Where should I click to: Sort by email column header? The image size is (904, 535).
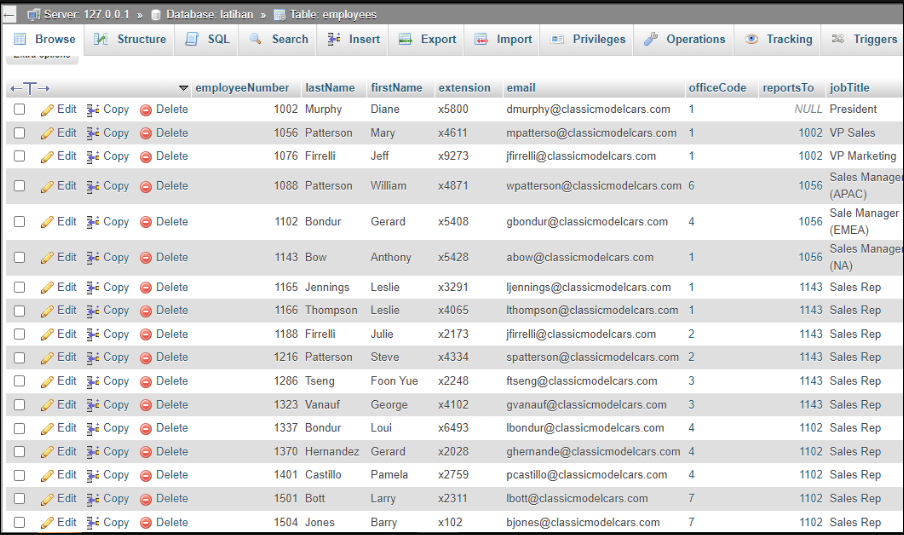point(521,88)
